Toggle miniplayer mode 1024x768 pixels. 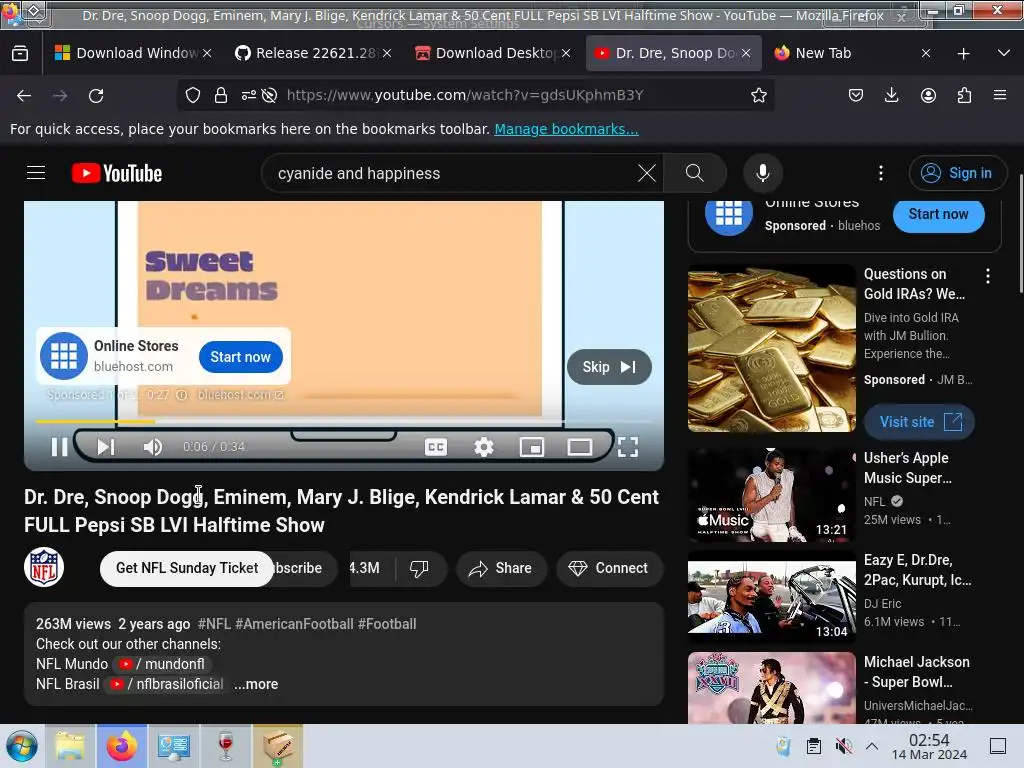[x=532, y=447]
